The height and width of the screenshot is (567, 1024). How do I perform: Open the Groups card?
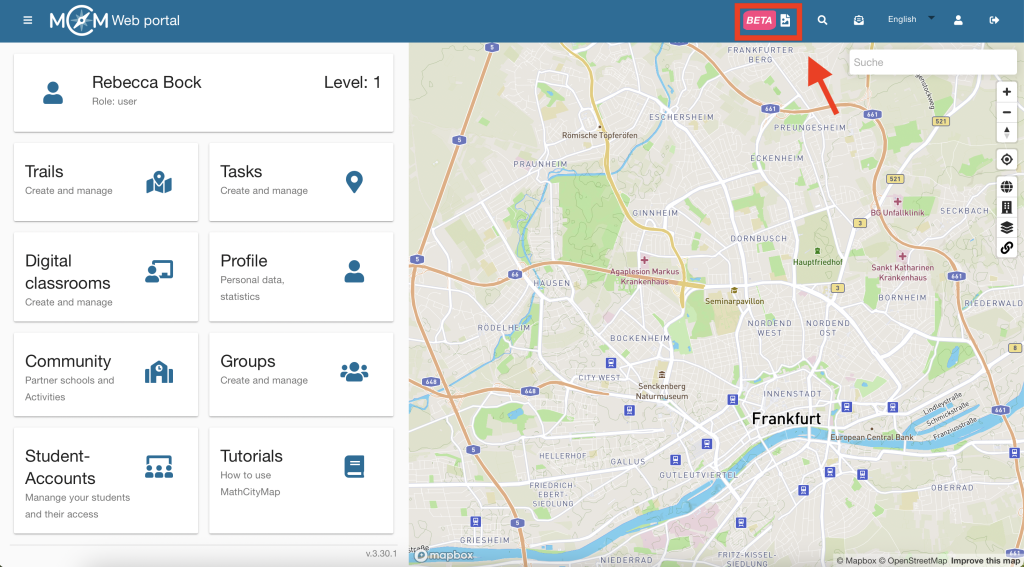coord(301,374)
